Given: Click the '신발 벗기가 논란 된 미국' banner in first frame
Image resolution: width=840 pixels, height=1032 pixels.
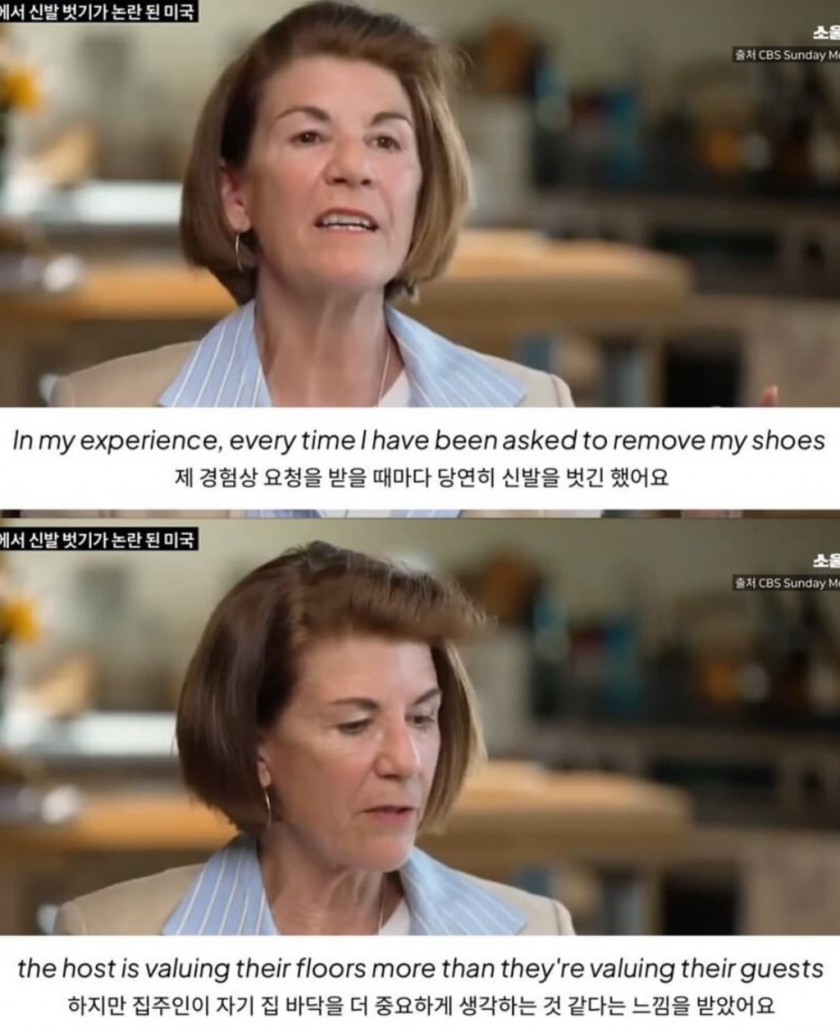Looking at the screenshot, I should coord(97,11).
